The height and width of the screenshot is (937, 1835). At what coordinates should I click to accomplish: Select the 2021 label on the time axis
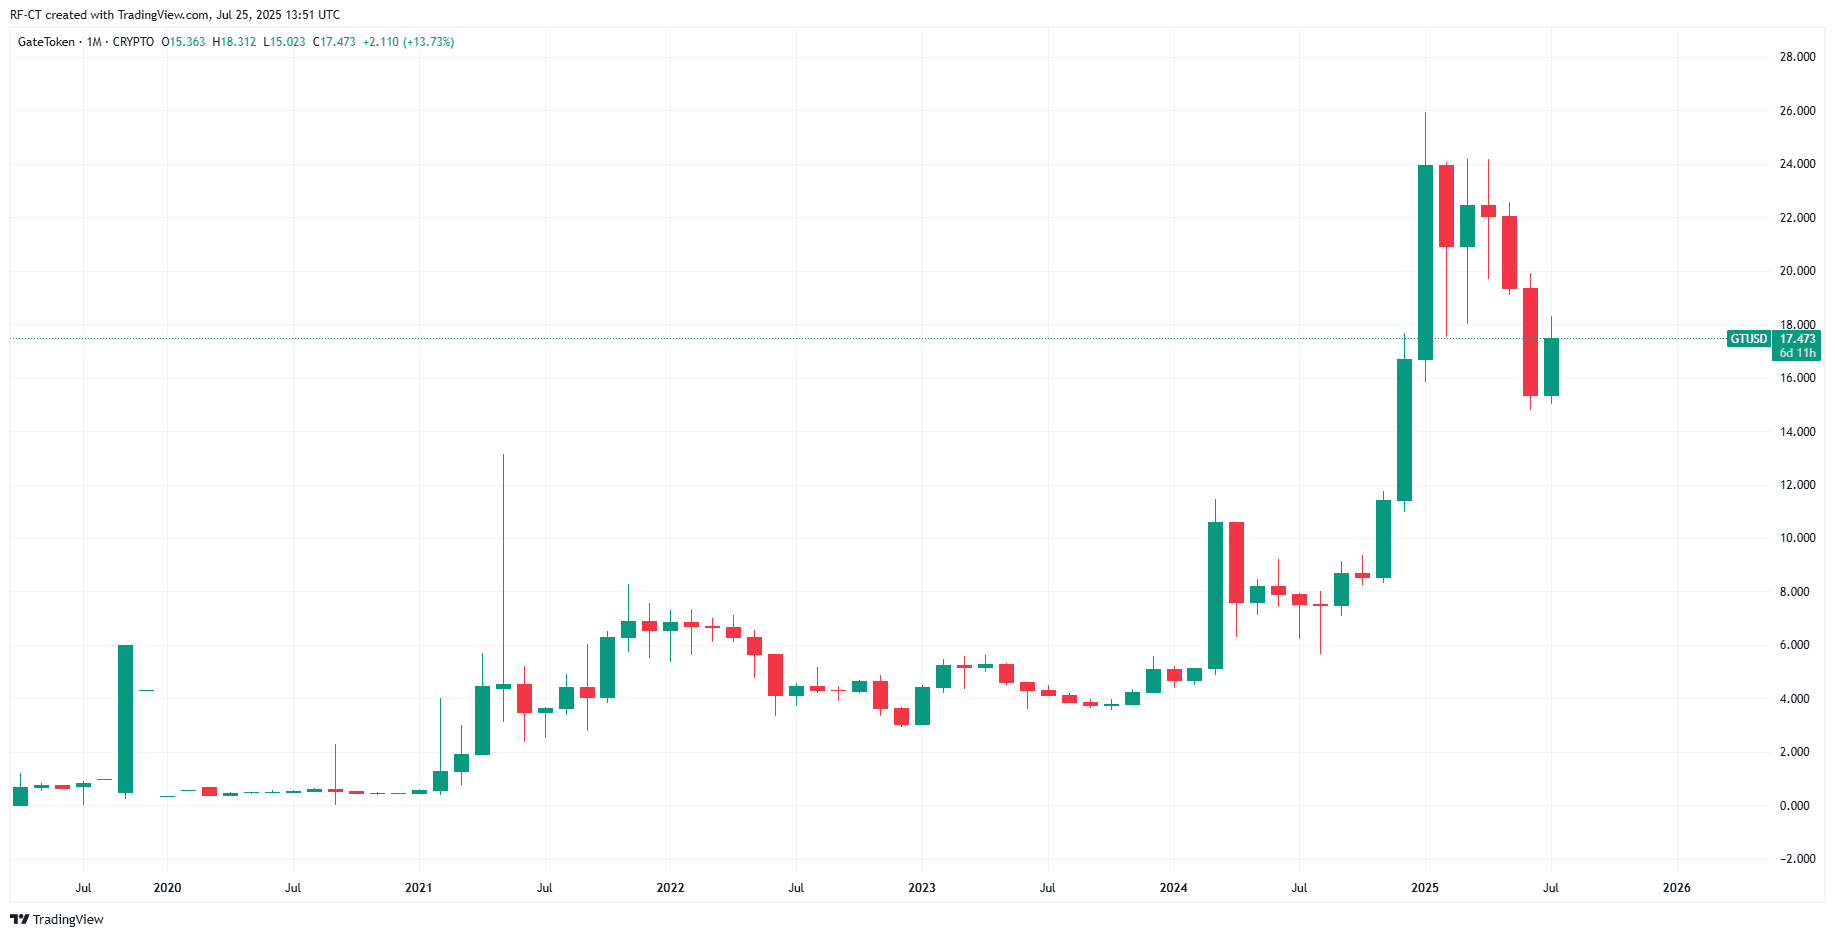(419, 888)
